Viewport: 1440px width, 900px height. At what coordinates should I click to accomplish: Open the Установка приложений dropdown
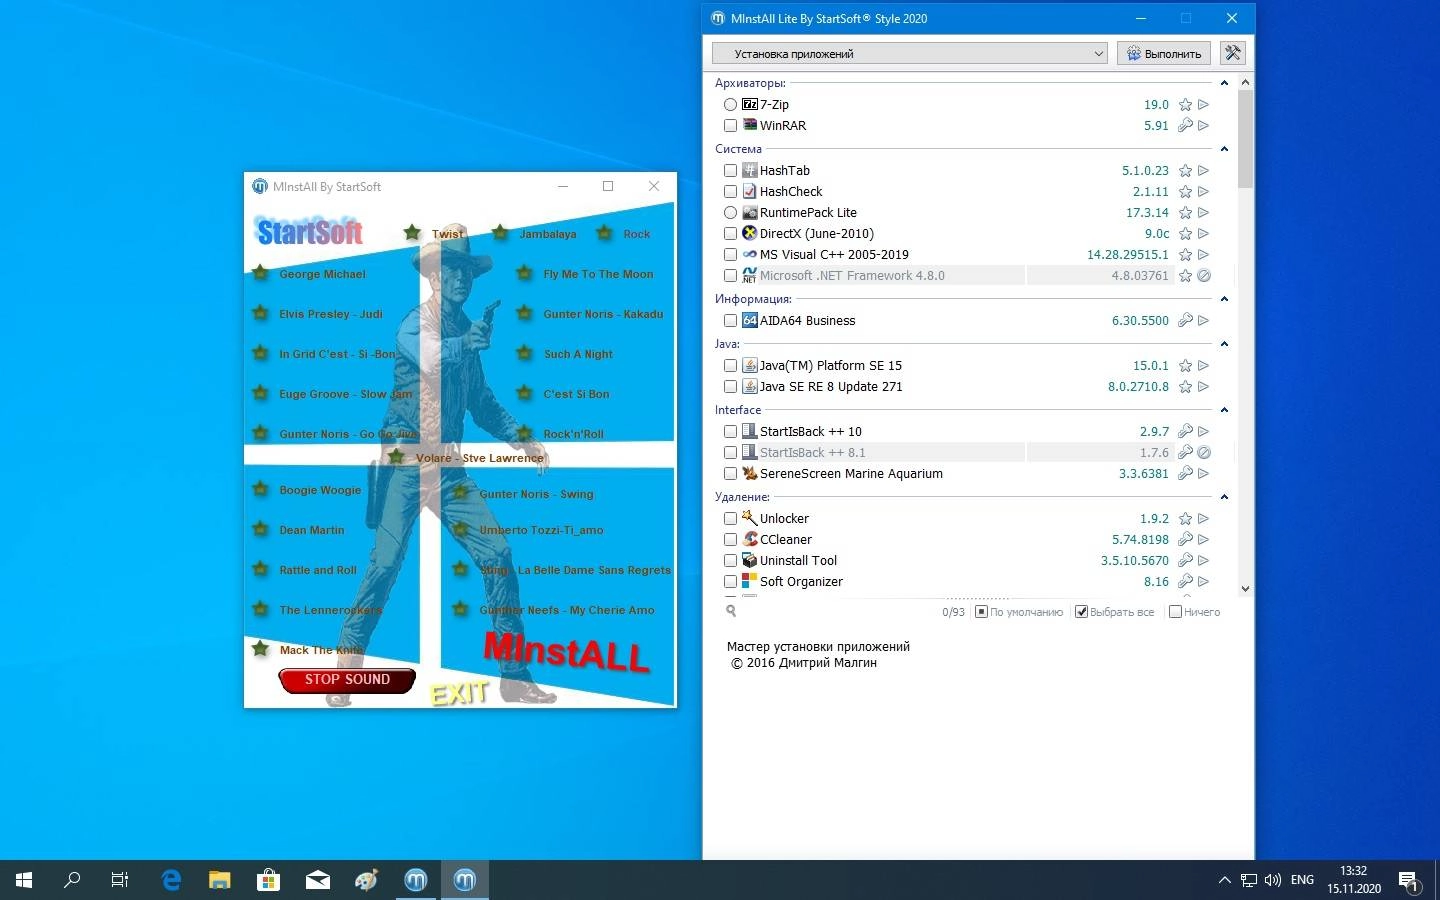pyautogui.click(x=909, y=53)
